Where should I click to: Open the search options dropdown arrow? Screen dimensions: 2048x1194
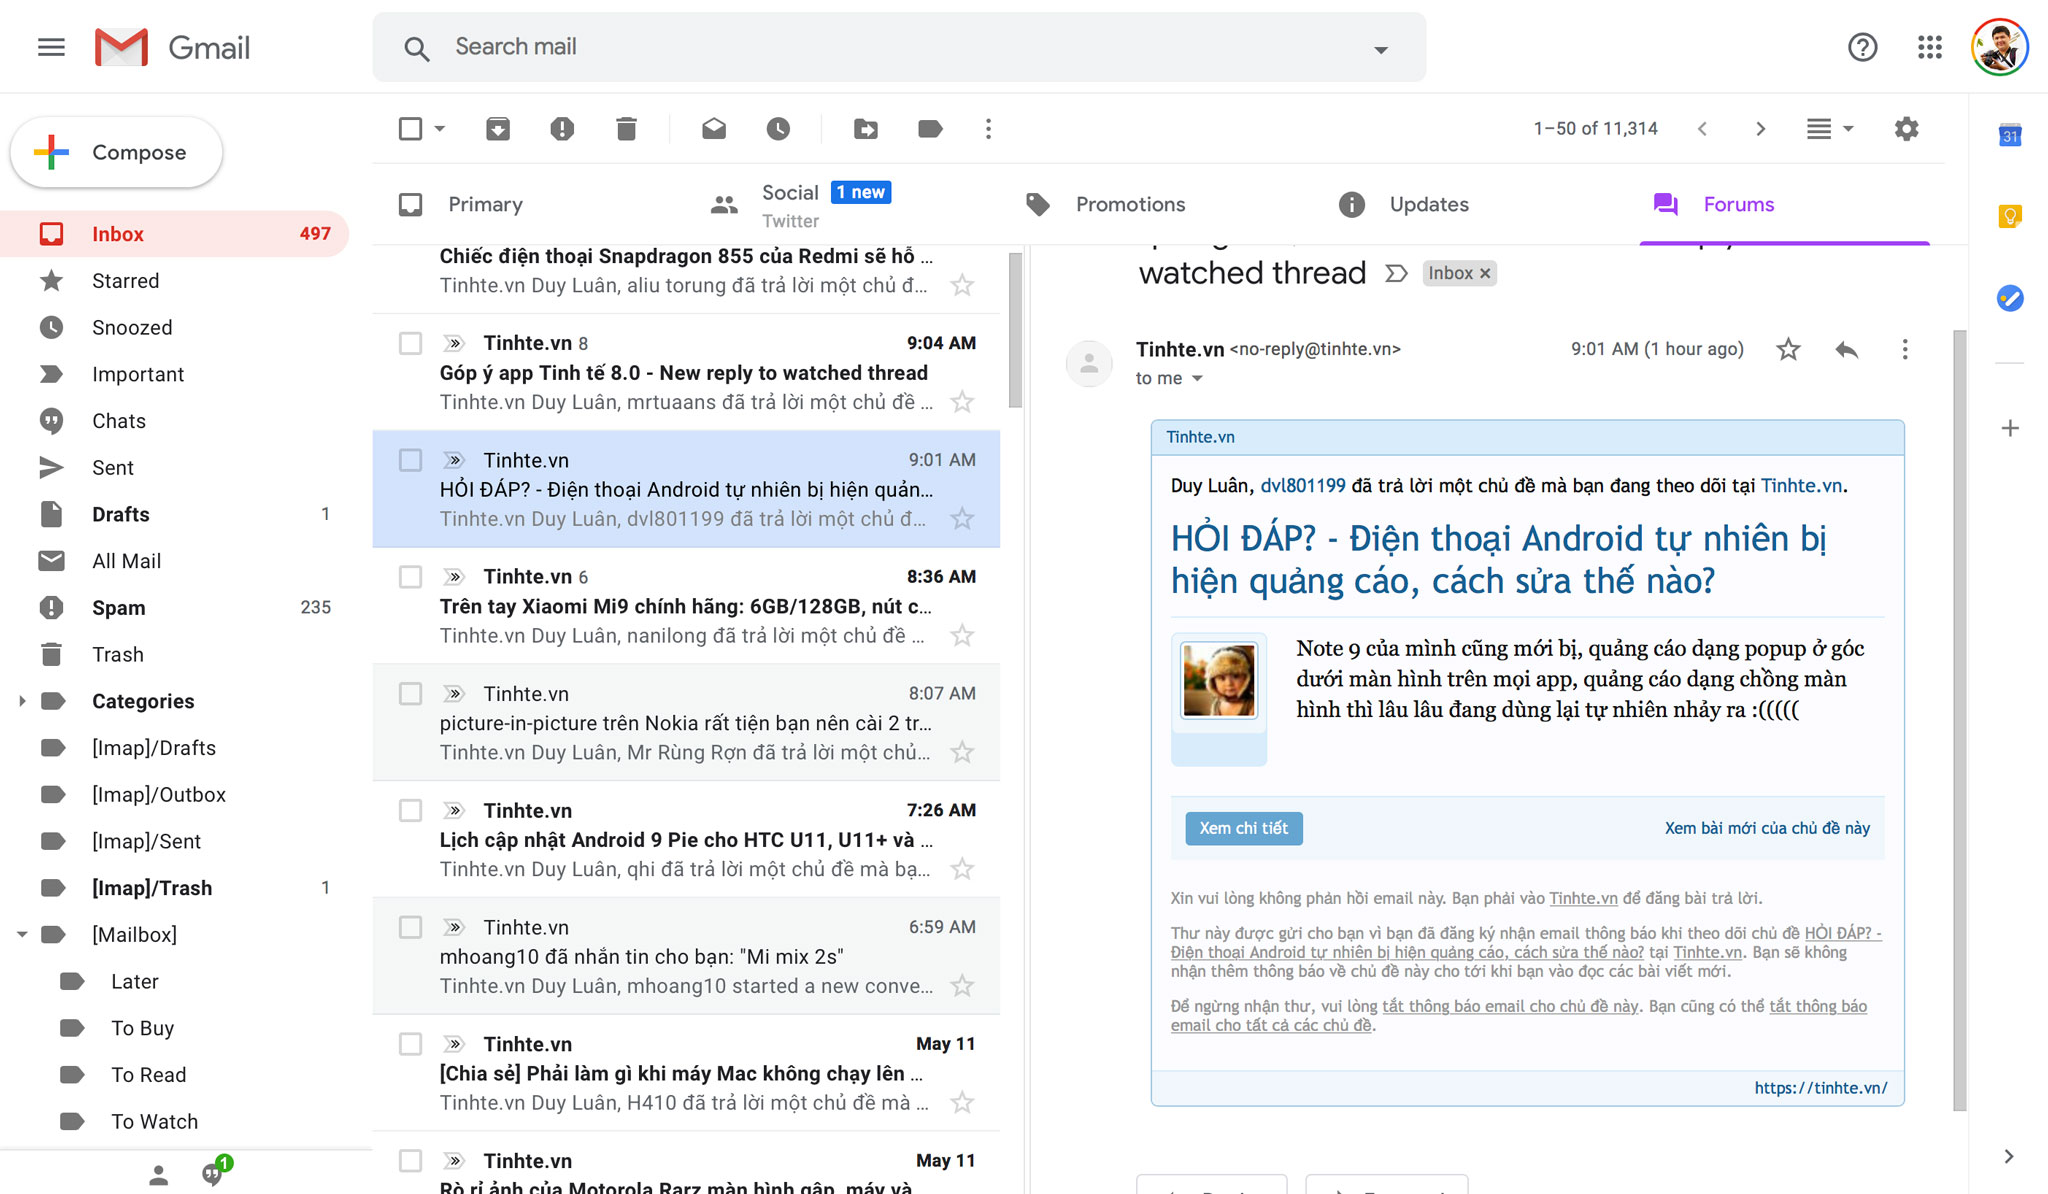1381,49
